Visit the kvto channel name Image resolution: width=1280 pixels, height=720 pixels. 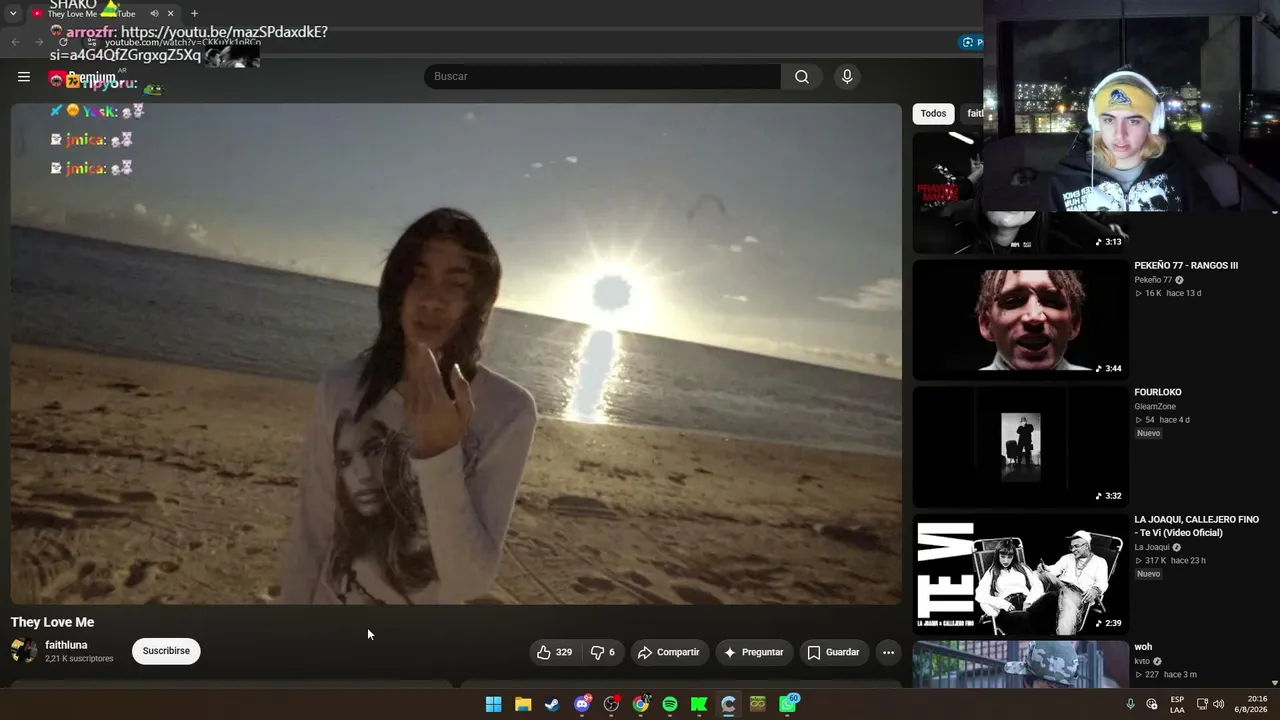tap(1142, 661)
